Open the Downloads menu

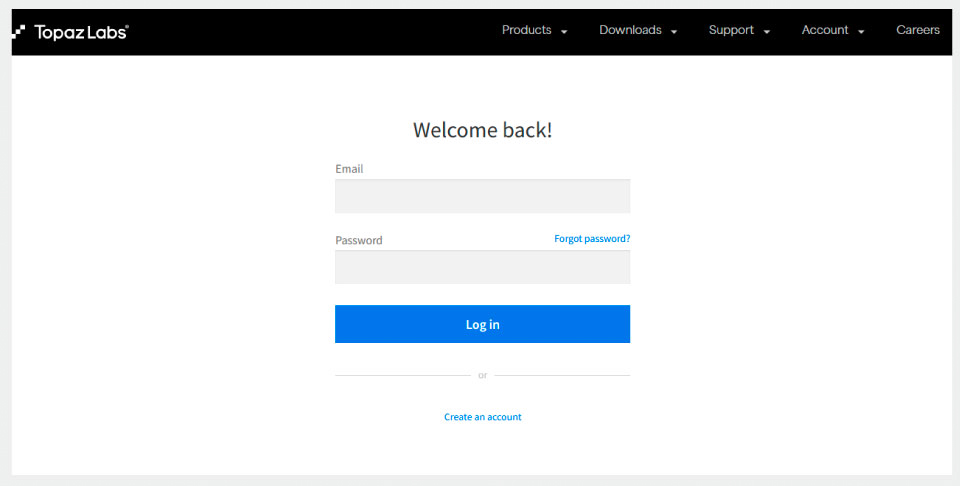coord(630,30)
